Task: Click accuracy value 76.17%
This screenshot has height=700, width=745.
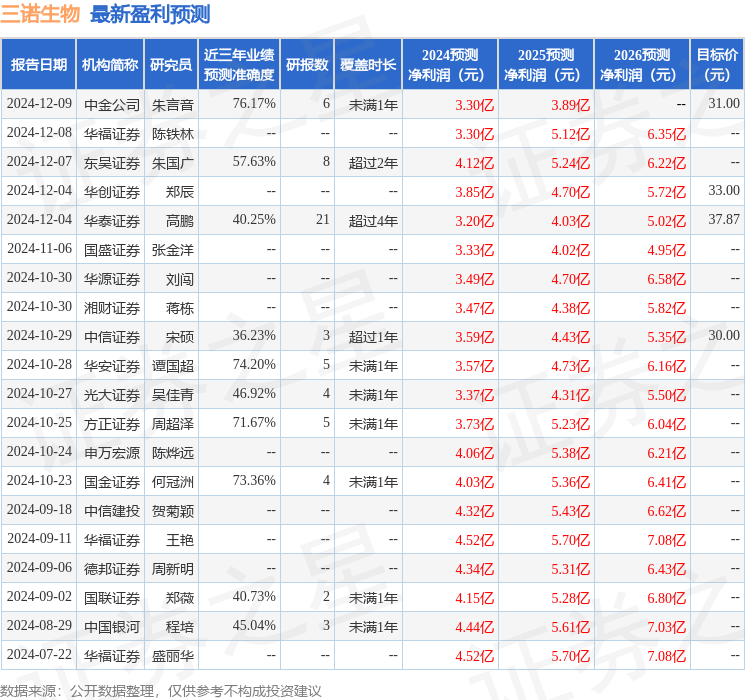Action: tap(254, 104)
